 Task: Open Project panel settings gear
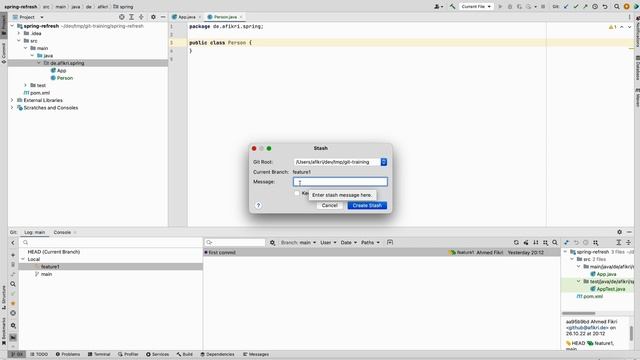coord(153,17)
